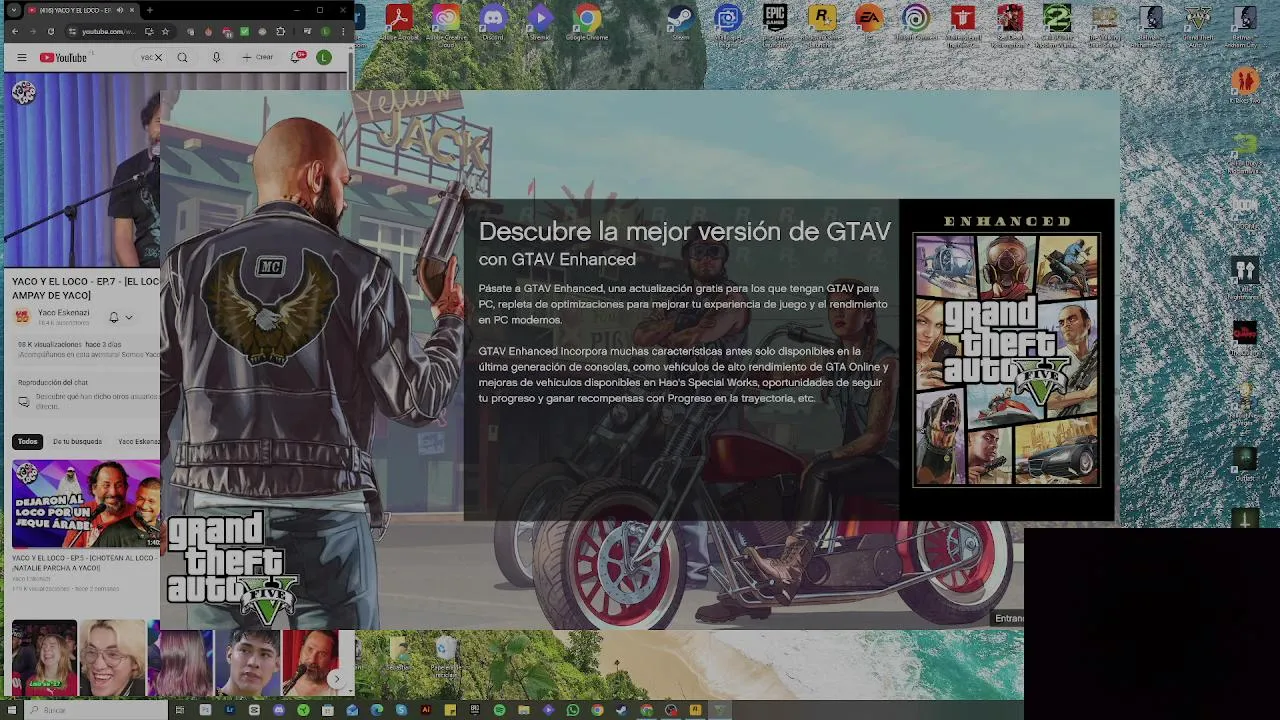Launch the EA app shortcut
The width and height of the screenshot is (1280, 720).
[x=869, y=22]
